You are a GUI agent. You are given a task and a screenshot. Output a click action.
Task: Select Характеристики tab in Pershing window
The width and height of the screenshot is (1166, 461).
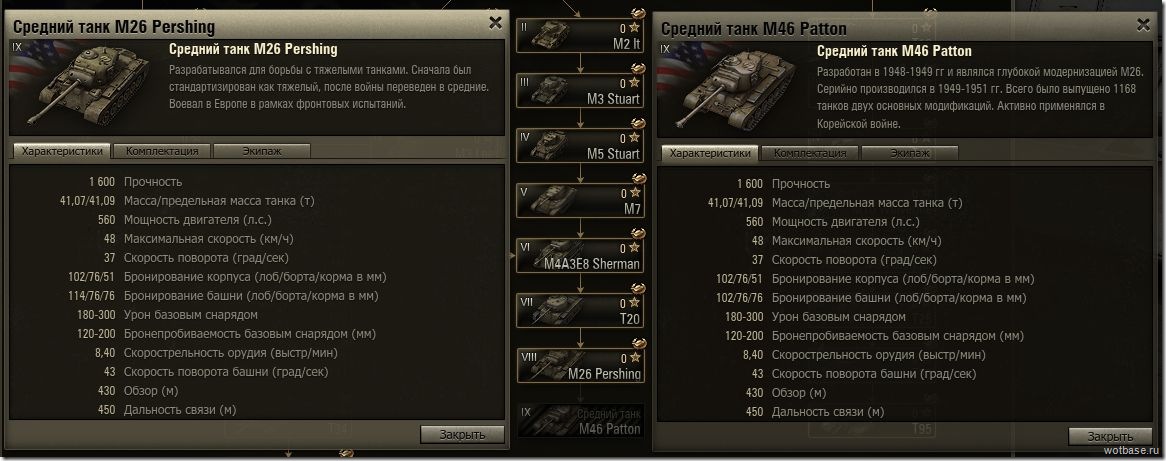62,151
